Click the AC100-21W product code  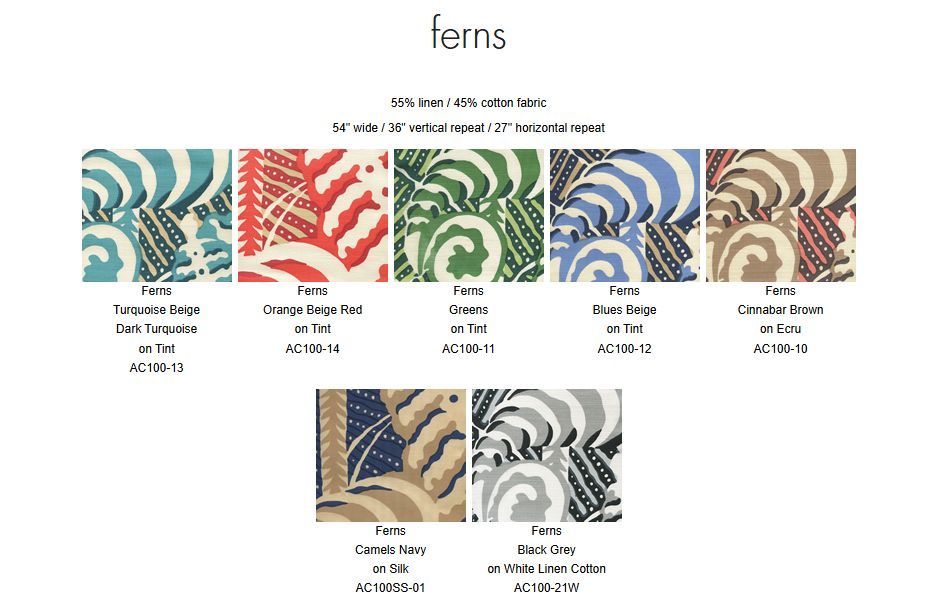546,588
